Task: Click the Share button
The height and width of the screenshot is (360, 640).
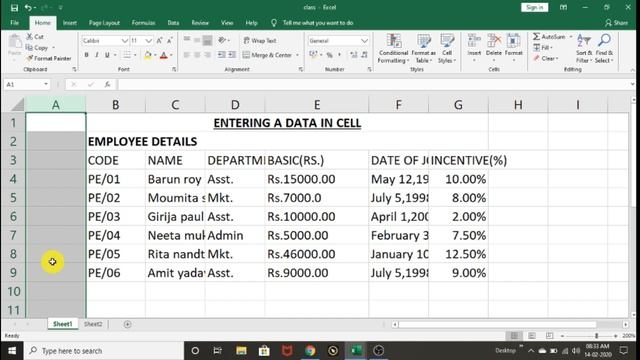Action: coord(616,23)
